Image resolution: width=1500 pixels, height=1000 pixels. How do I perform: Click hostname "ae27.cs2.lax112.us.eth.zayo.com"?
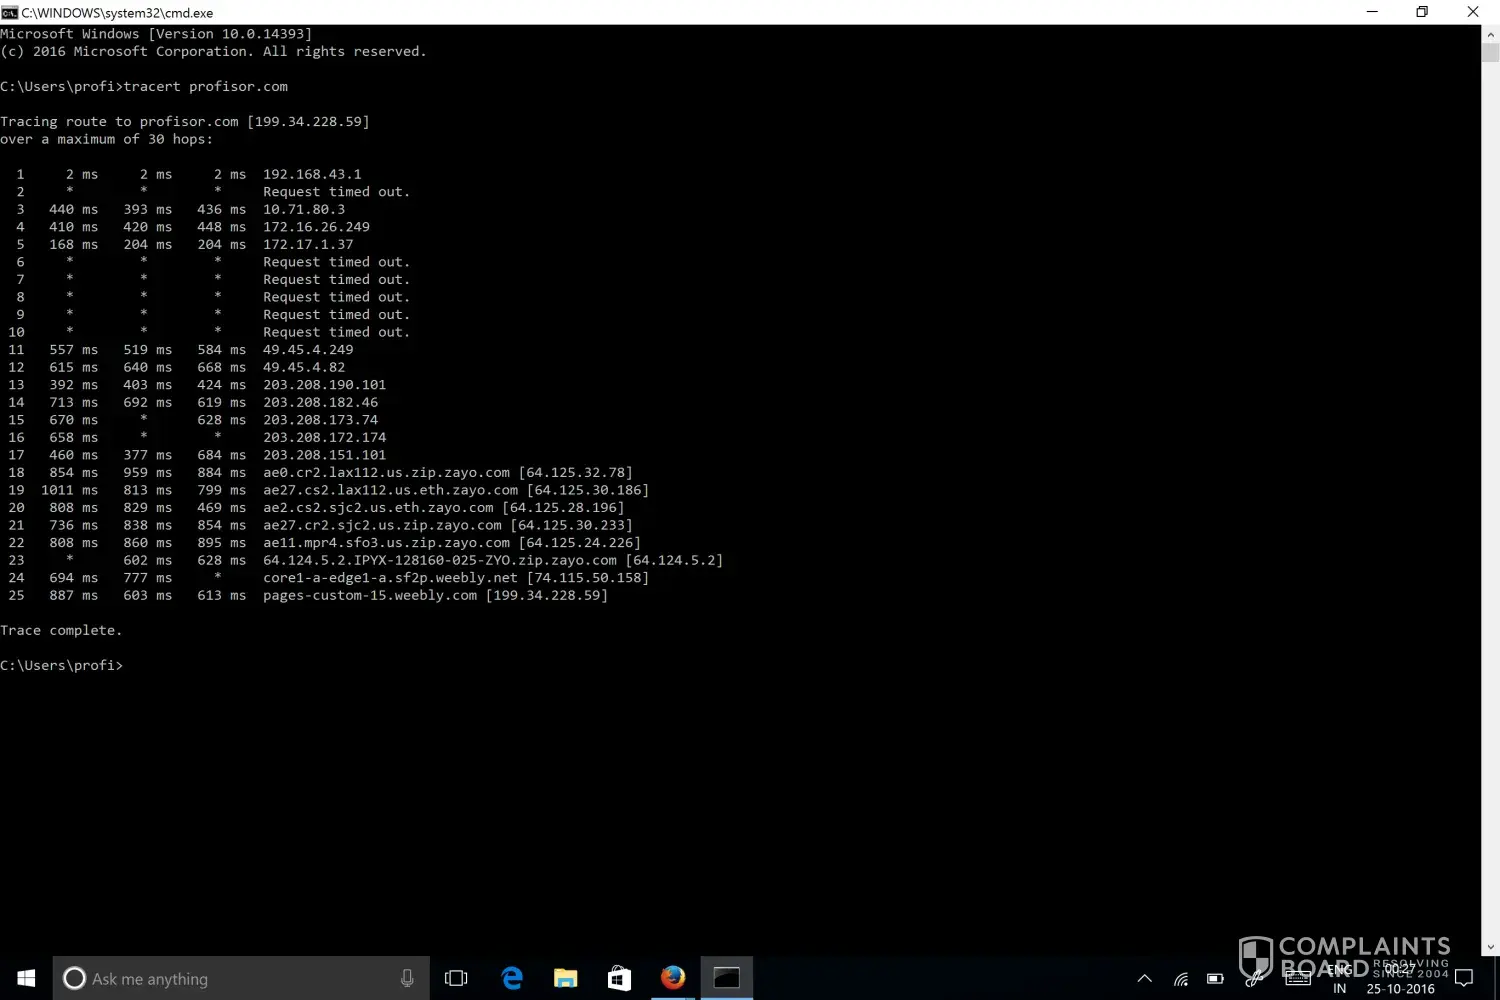coord(390,490)
